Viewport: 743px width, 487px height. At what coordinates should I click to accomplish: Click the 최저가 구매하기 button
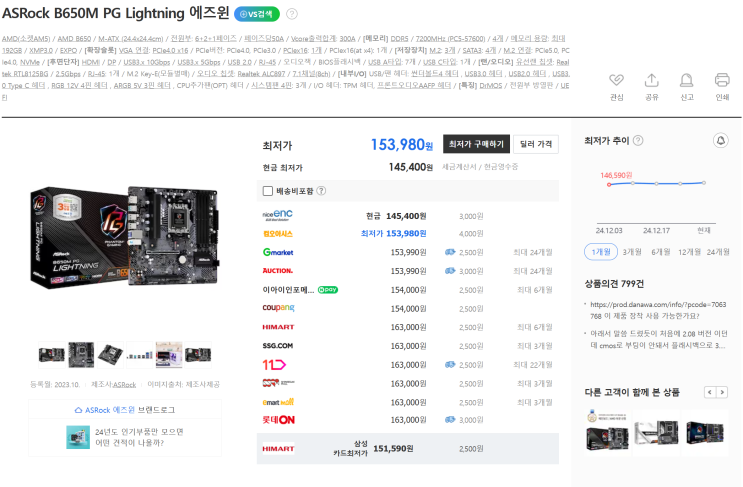coord(476,144)
